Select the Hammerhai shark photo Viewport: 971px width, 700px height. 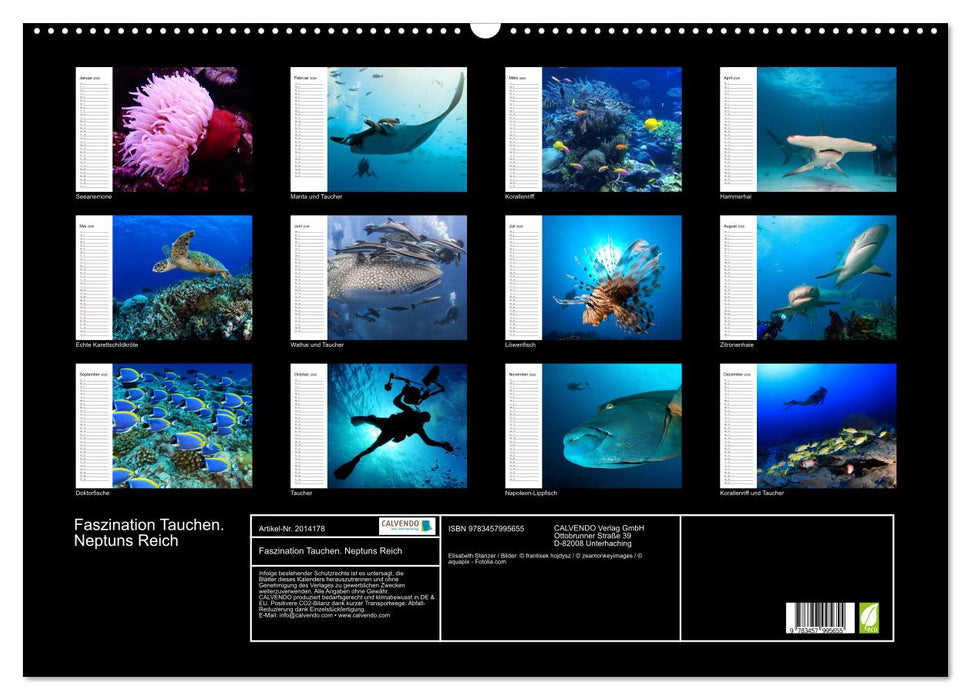pyautogui.click(x=826, y=129)
